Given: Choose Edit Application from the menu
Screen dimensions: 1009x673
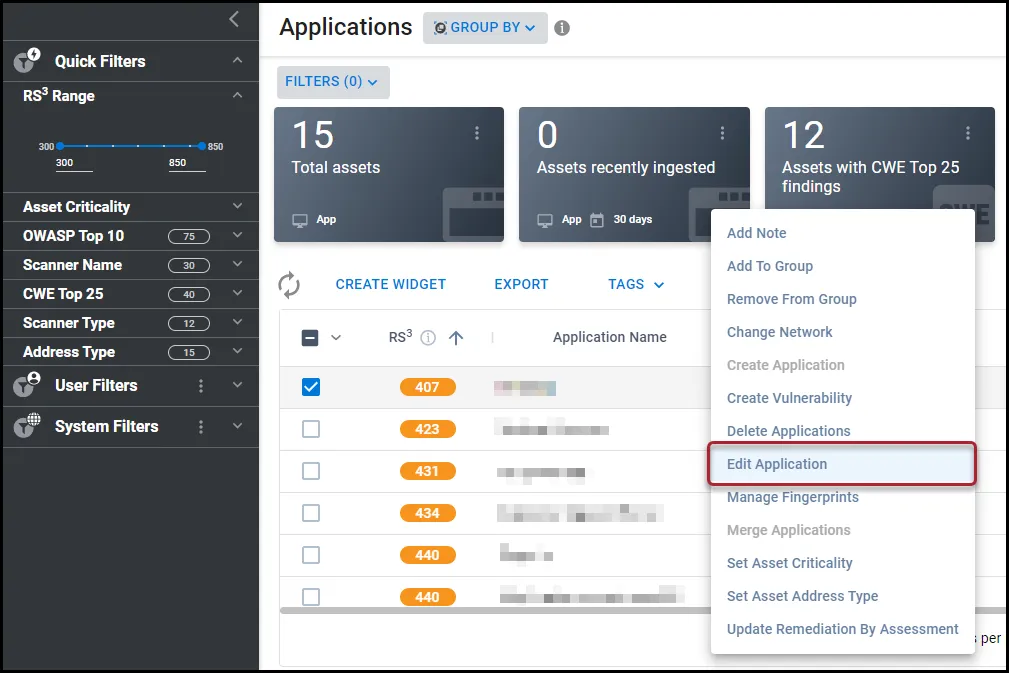Looking at the screenshot, I should pyautogui.click(x=842, y=464).
